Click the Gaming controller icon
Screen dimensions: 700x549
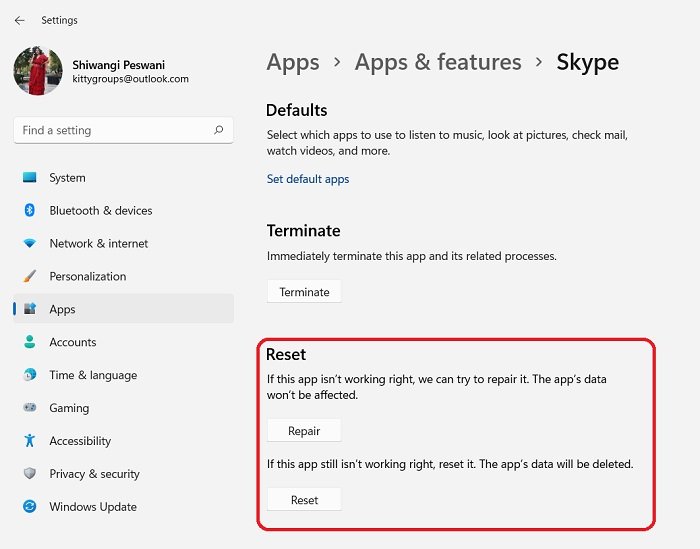pyautogui.click(x=29, y=407)
